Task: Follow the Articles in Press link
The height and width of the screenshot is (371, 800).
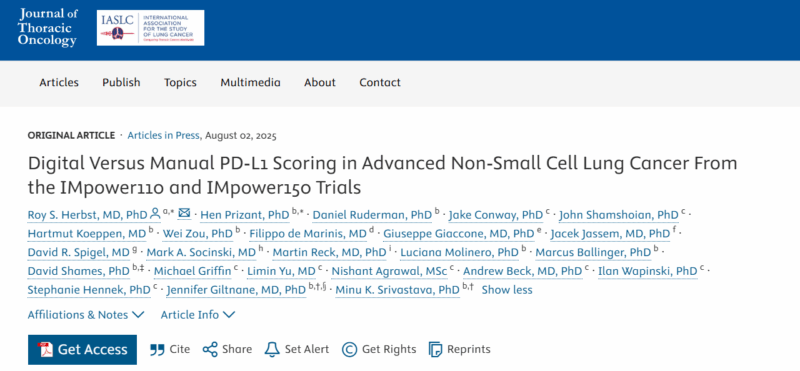Action: pos(165,136)
